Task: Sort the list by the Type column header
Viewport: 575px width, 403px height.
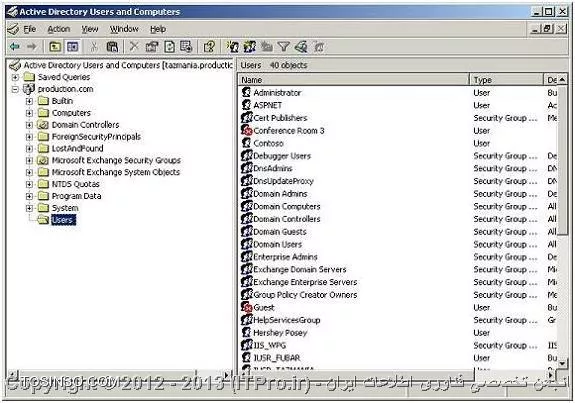Action: point(506,80)
